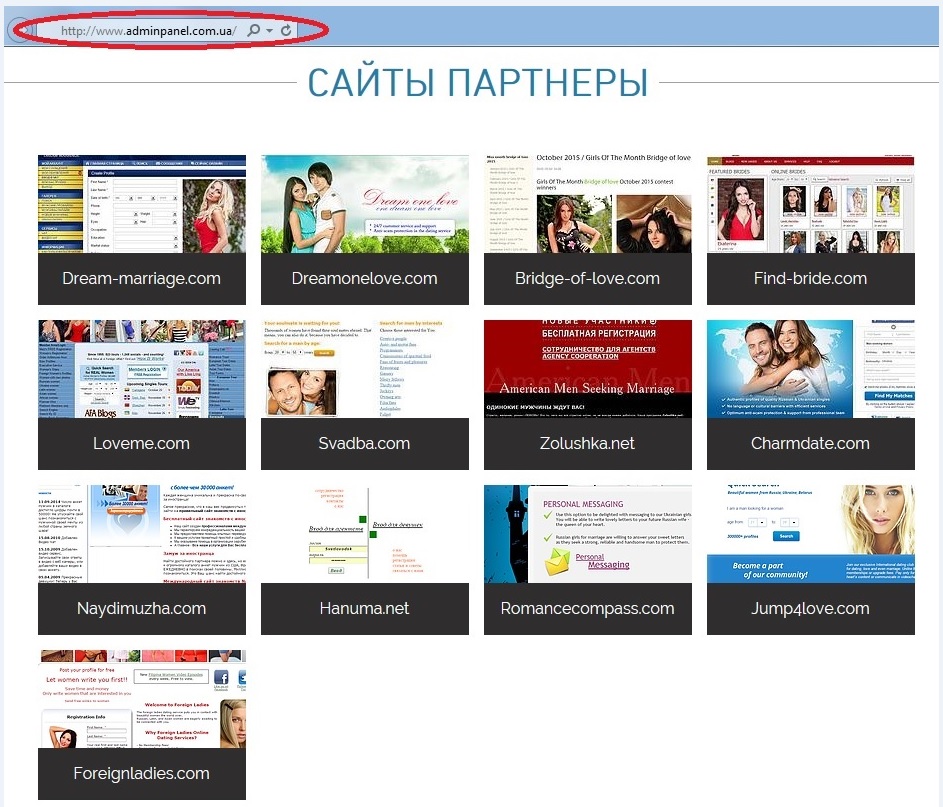Screen dimensions: 943x807
Task: Open the Bridge-of-love.com partner link
Action: [588, 278]
